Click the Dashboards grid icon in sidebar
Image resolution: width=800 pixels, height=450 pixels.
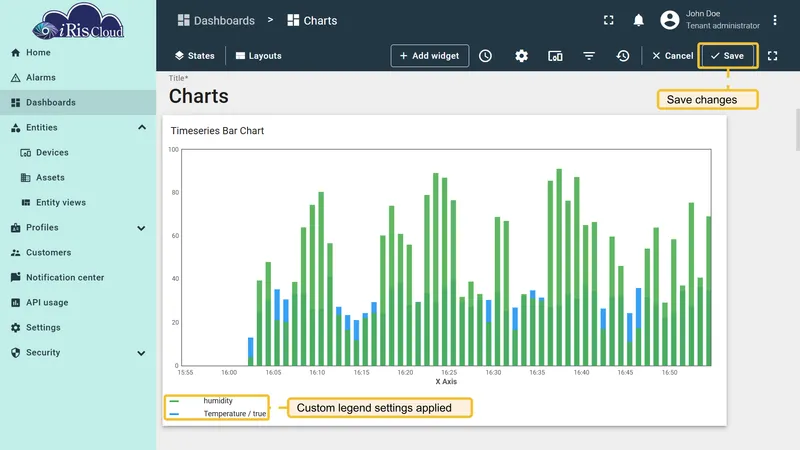pyautogui.click(x=15, y=103)
